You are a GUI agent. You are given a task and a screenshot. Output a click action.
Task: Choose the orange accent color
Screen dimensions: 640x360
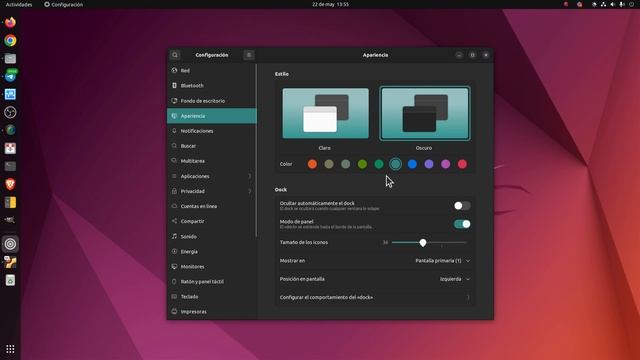tap(312, 164)
